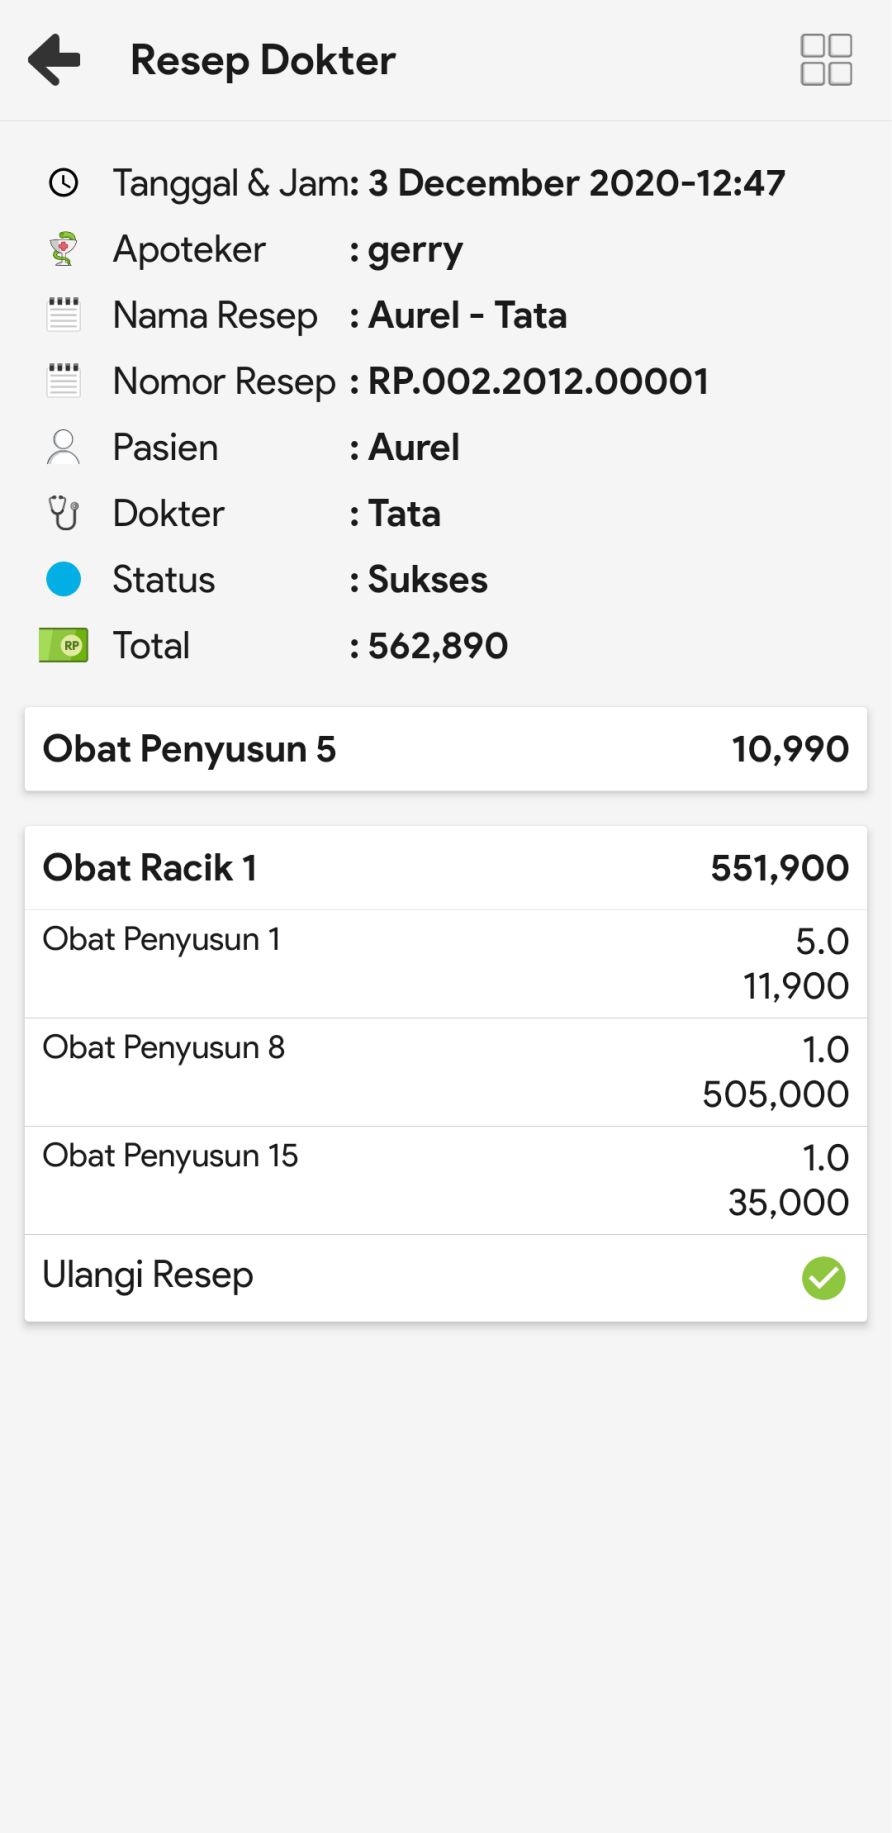Tap the Ulangi Resep label
This screenshot has width=892, height=1833.
pos(148,1275)
